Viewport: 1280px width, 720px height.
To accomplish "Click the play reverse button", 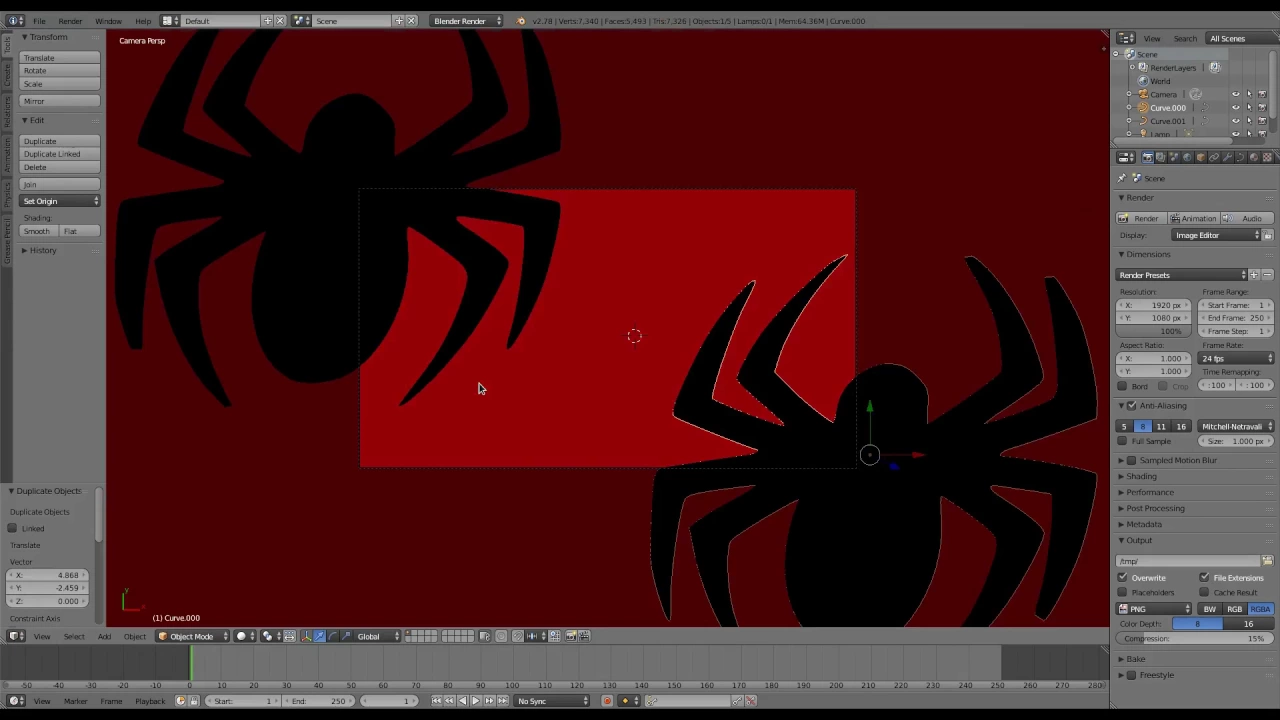I will [462, 701].
